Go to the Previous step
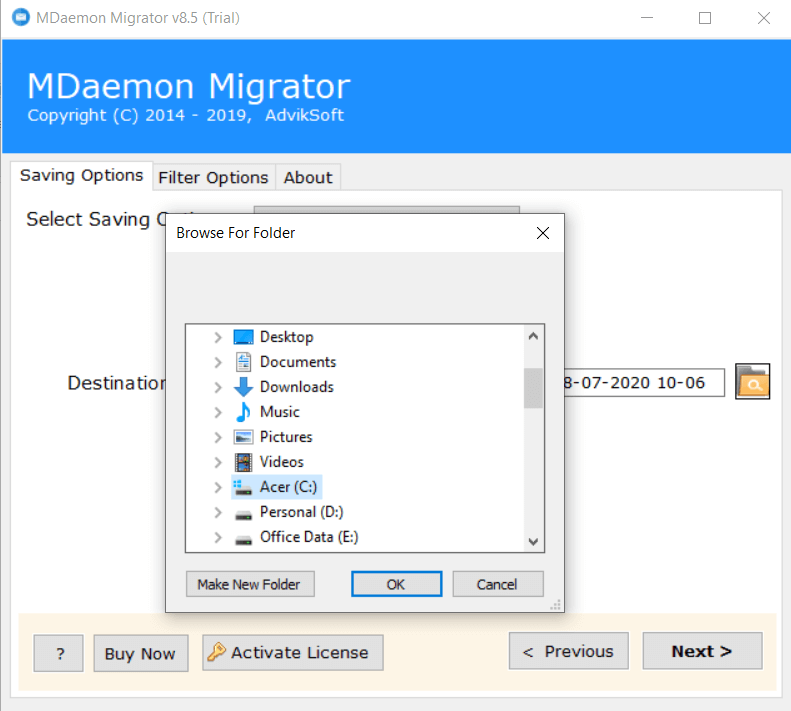This screenshot has width=791, height=711. point(569,651)
